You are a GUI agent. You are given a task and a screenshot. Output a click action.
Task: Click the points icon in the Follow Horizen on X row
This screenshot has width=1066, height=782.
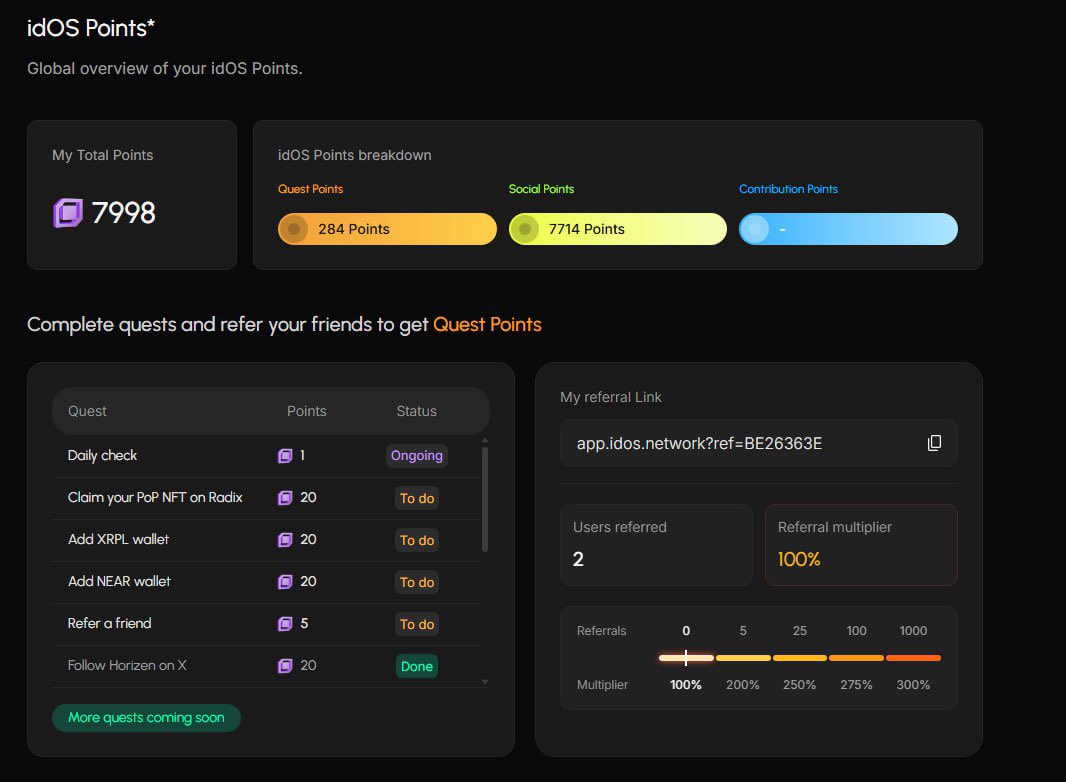pos(285,666)
